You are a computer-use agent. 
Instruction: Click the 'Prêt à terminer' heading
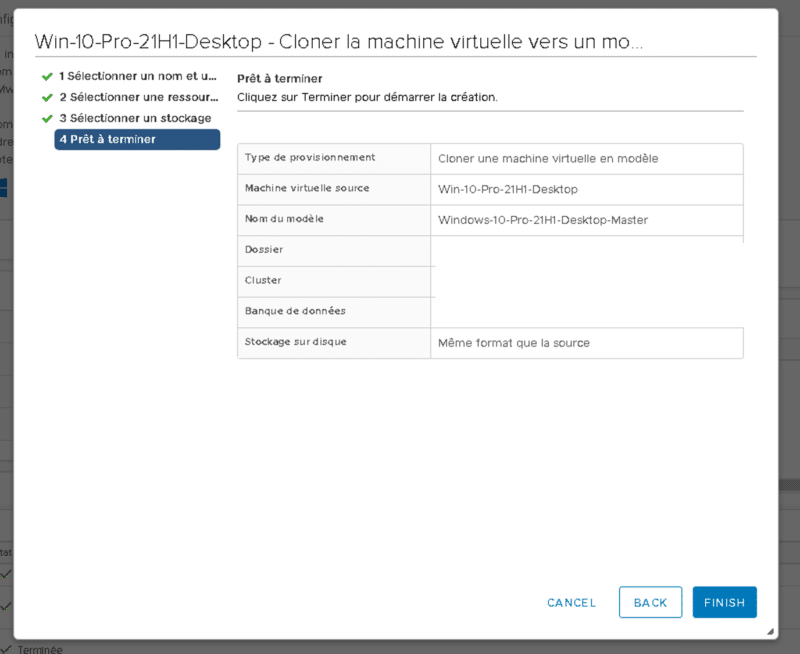(x=280, y=79)
